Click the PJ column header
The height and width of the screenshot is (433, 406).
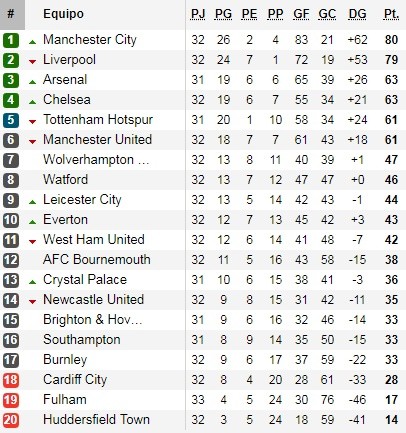pyautogui.click(x=198, y=14)
